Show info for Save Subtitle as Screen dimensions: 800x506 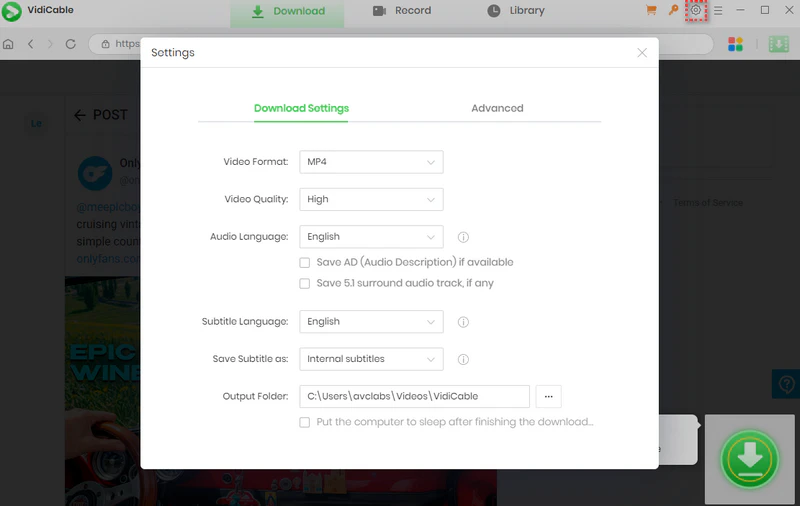click(x=463, y=360)
